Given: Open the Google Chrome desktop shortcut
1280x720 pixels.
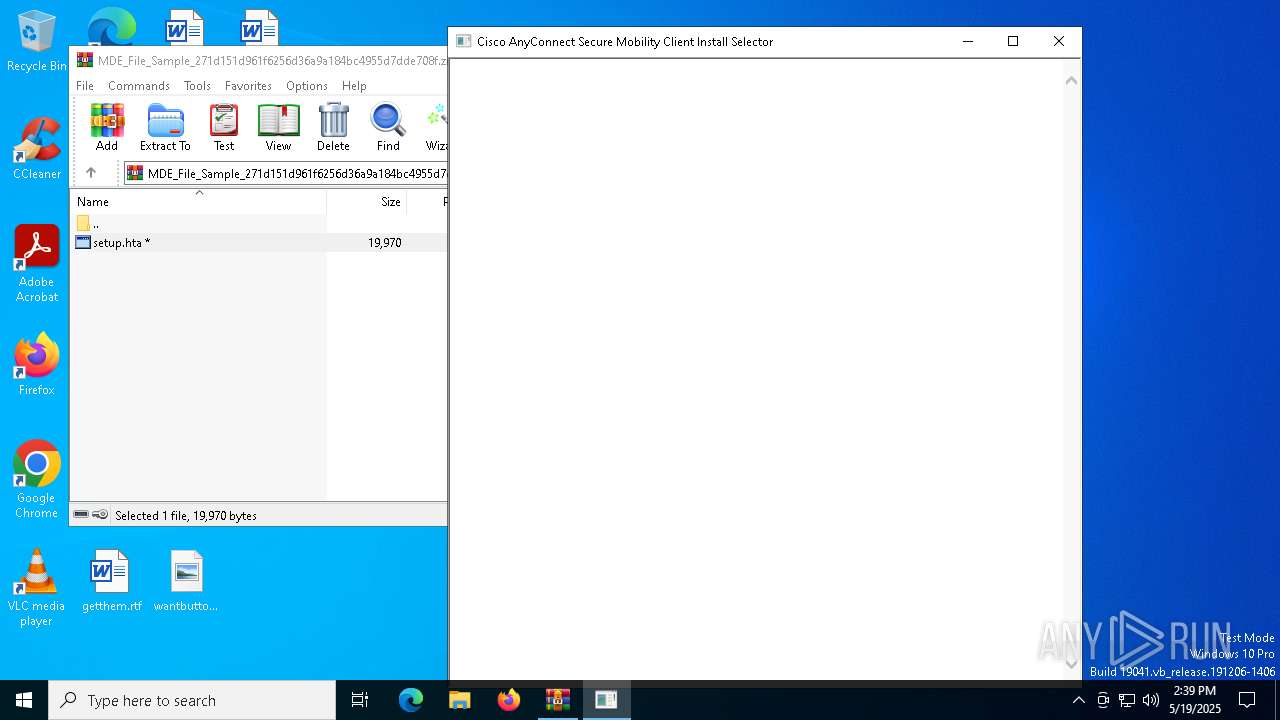Looking at the screenshot, I should click(x=37, y=480).
